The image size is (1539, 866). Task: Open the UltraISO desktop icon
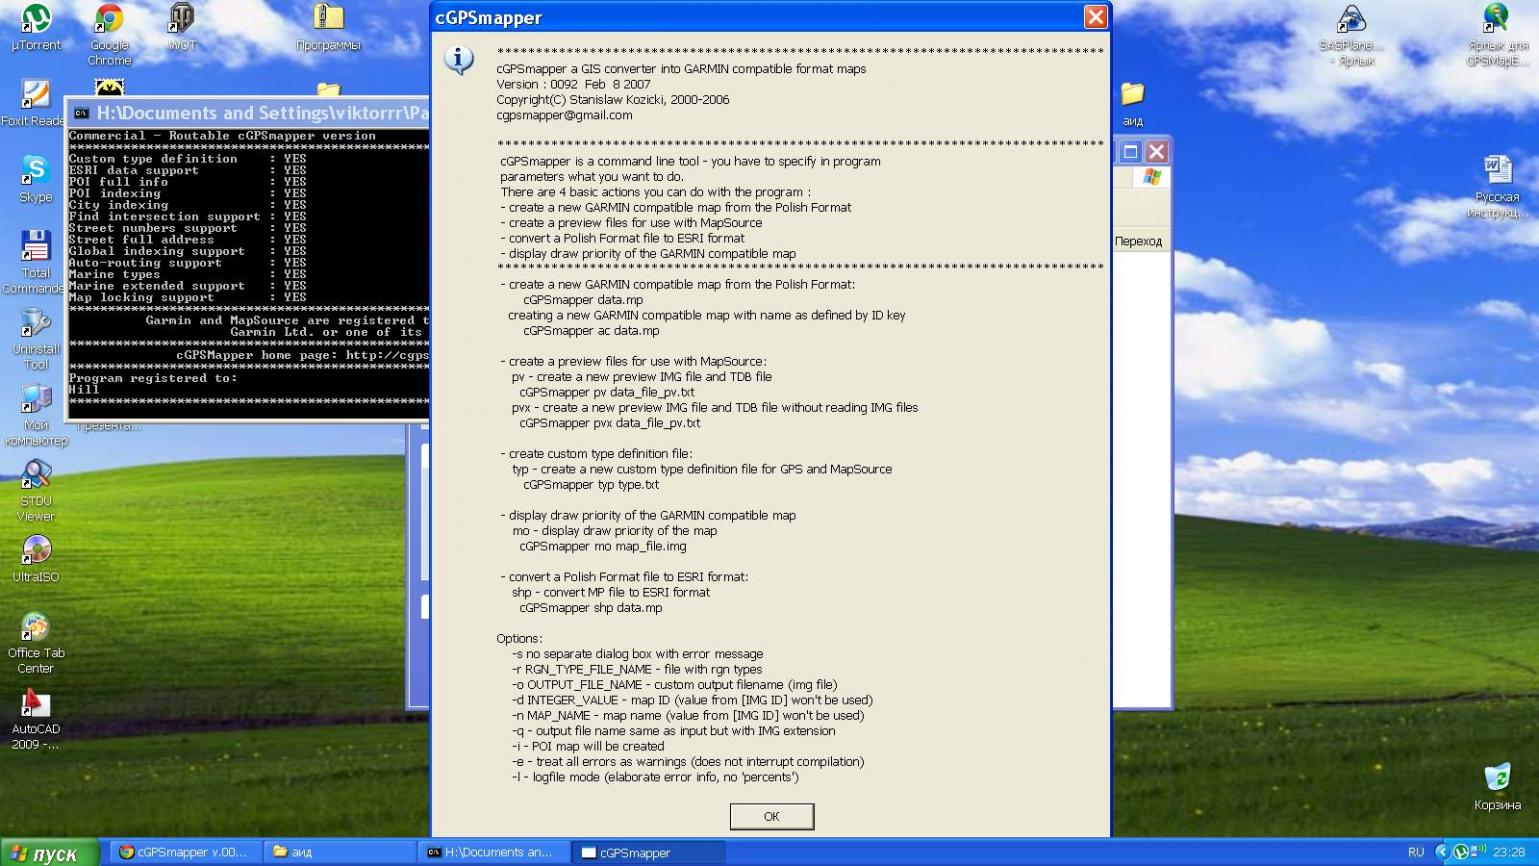[36, 551]
